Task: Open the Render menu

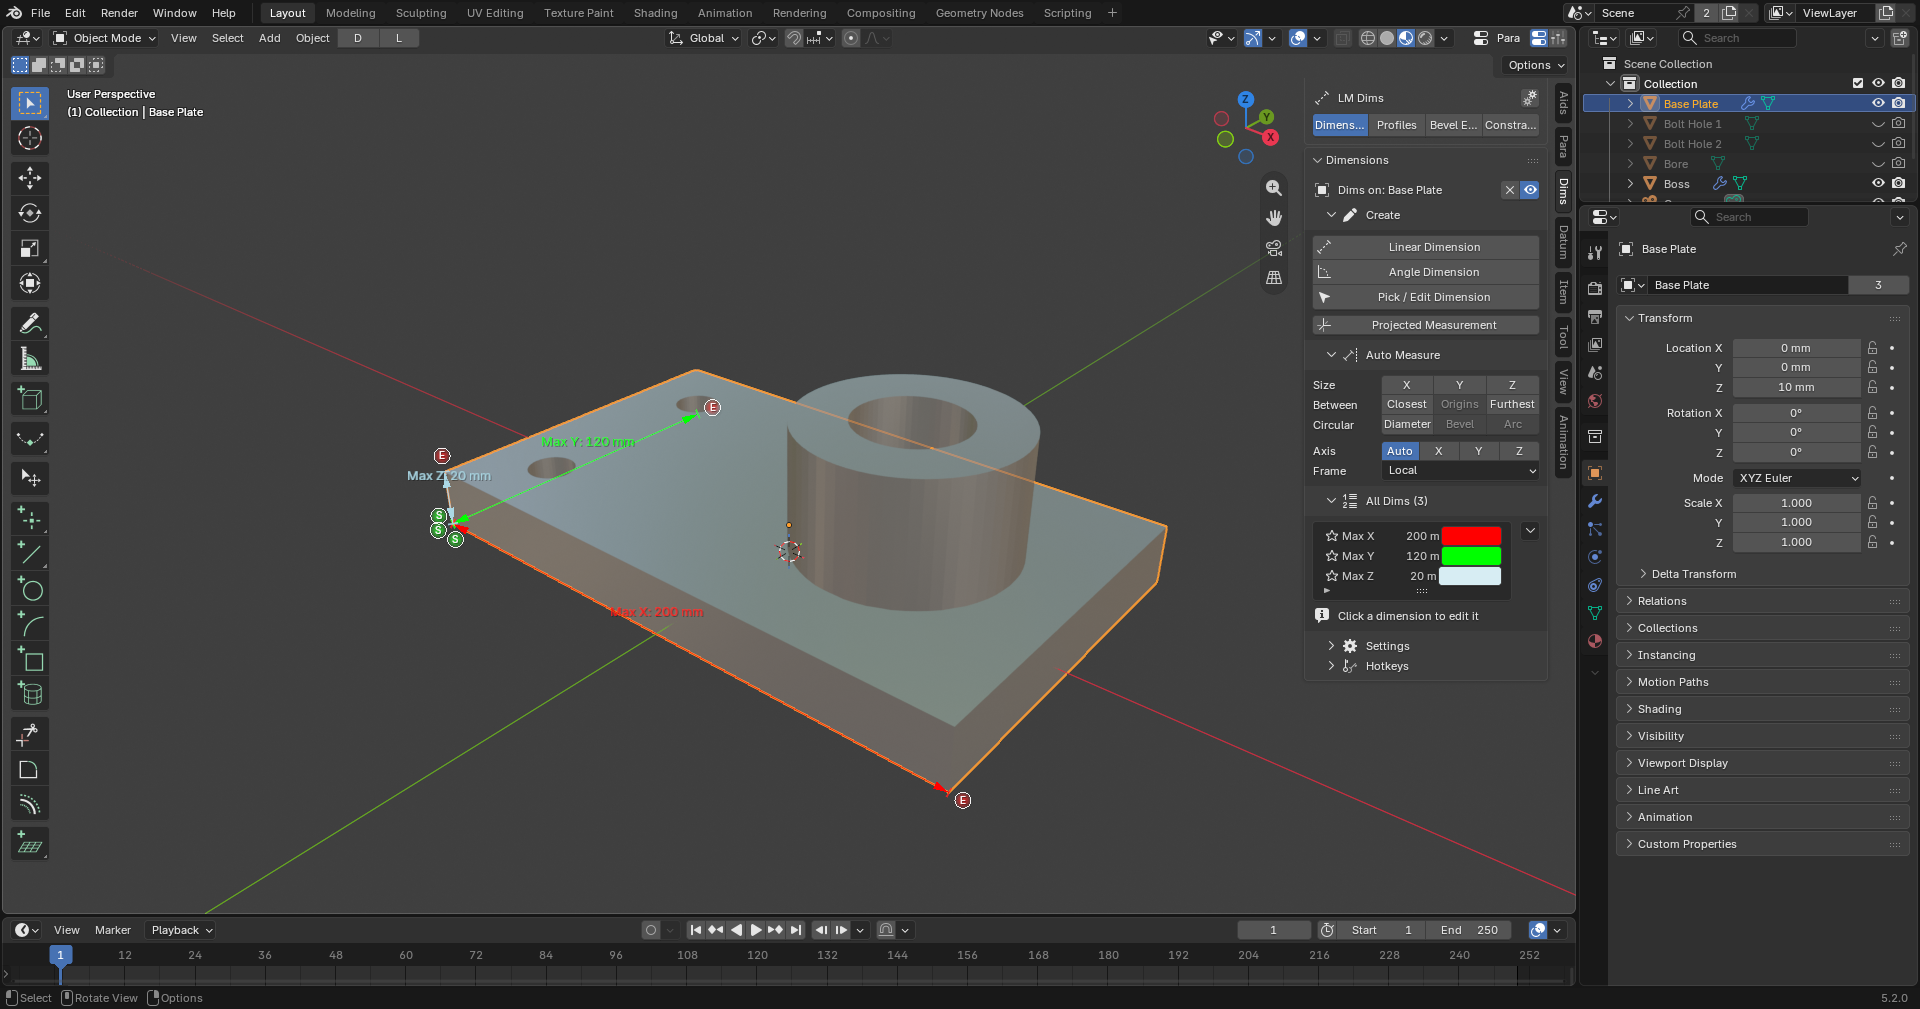Action: click(x=119, y=13)
